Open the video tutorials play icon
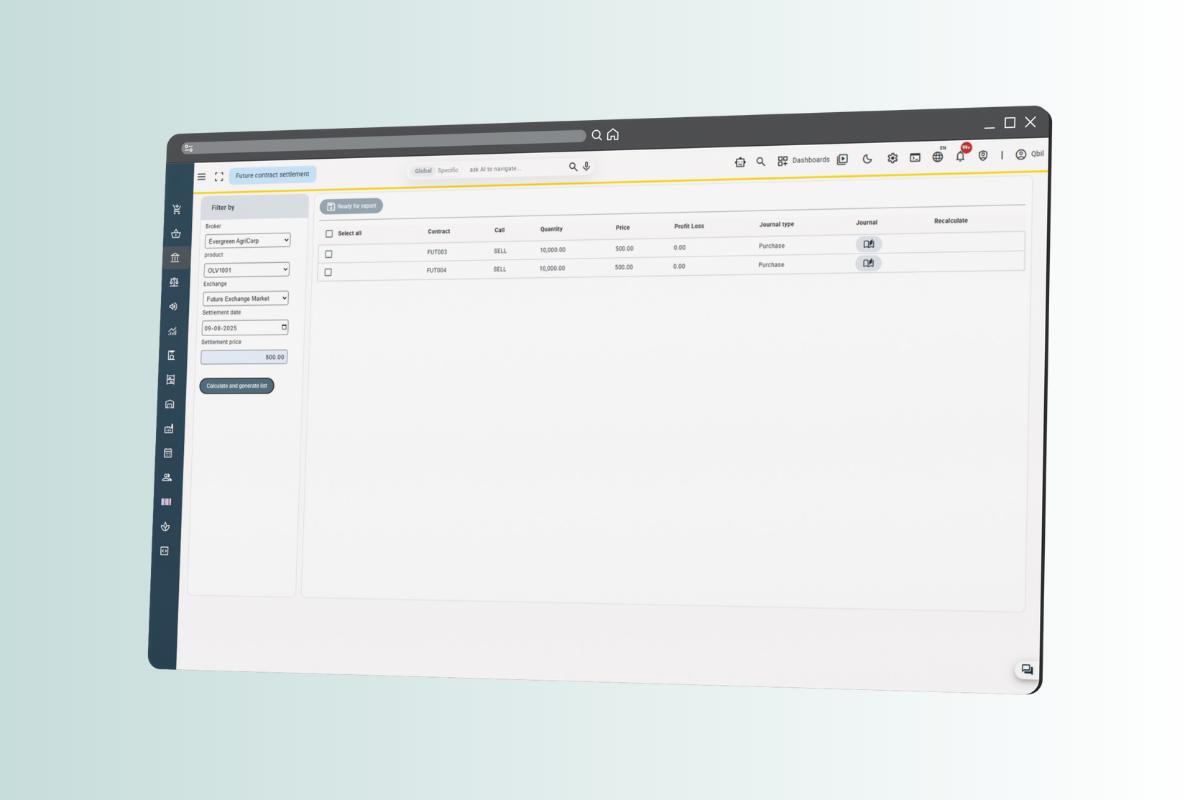This screenshot has height=800, width=1200. (x=842, y=159)
